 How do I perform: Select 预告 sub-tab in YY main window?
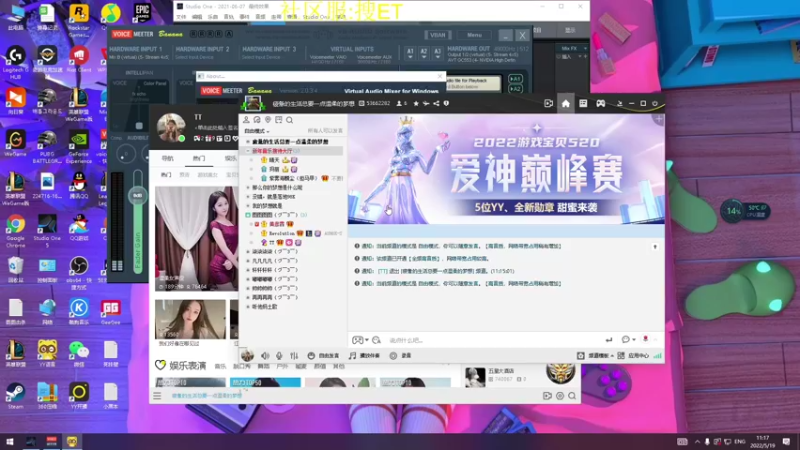point(184,175)
